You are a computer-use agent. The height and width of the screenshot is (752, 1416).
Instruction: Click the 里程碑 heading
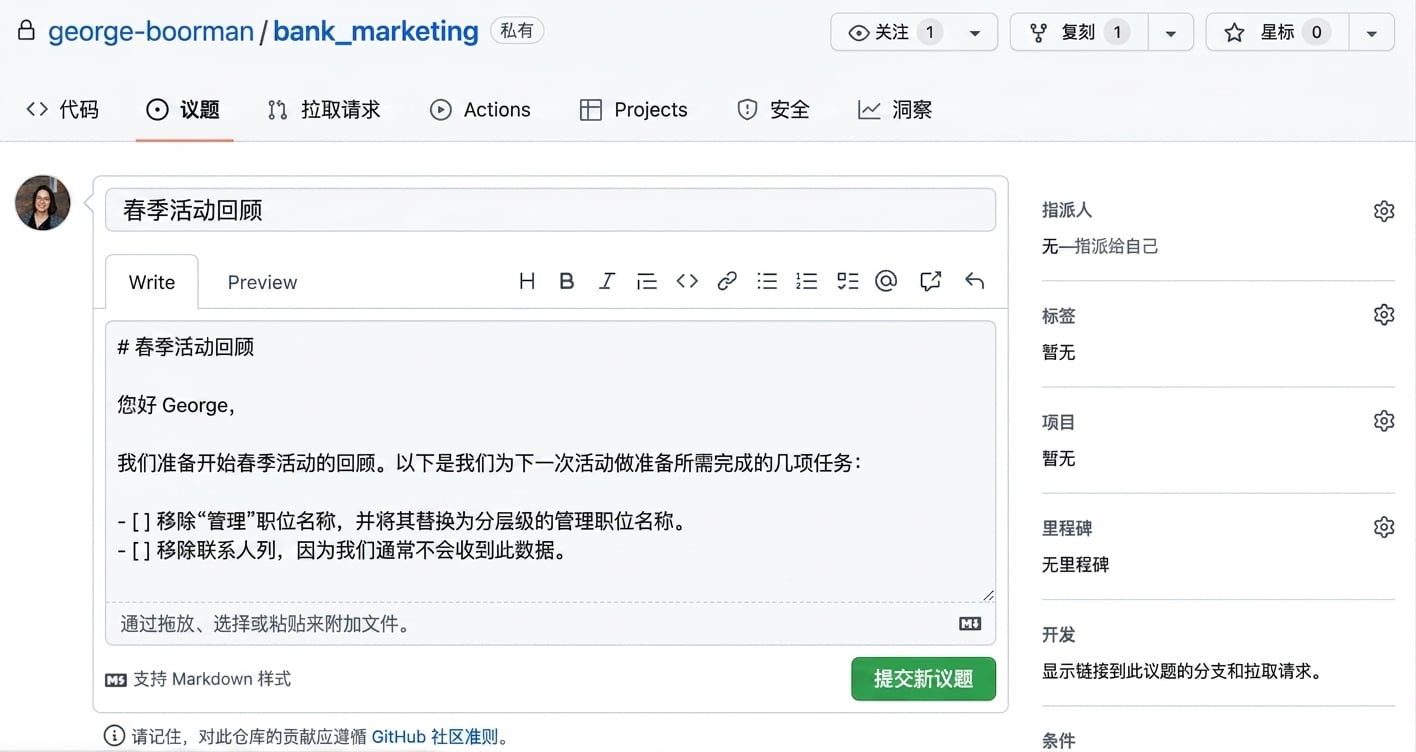click(1067, 528)
